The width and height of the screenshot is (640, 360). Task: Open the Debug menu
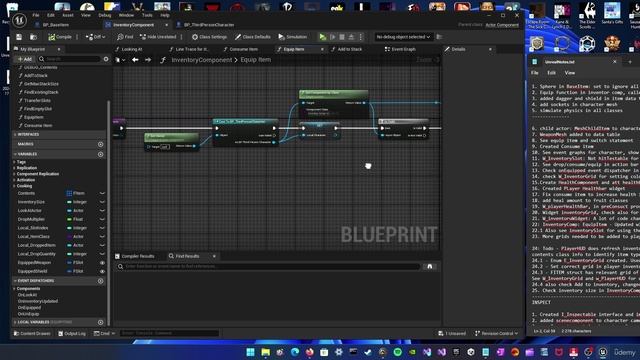[x=104, y=15]
